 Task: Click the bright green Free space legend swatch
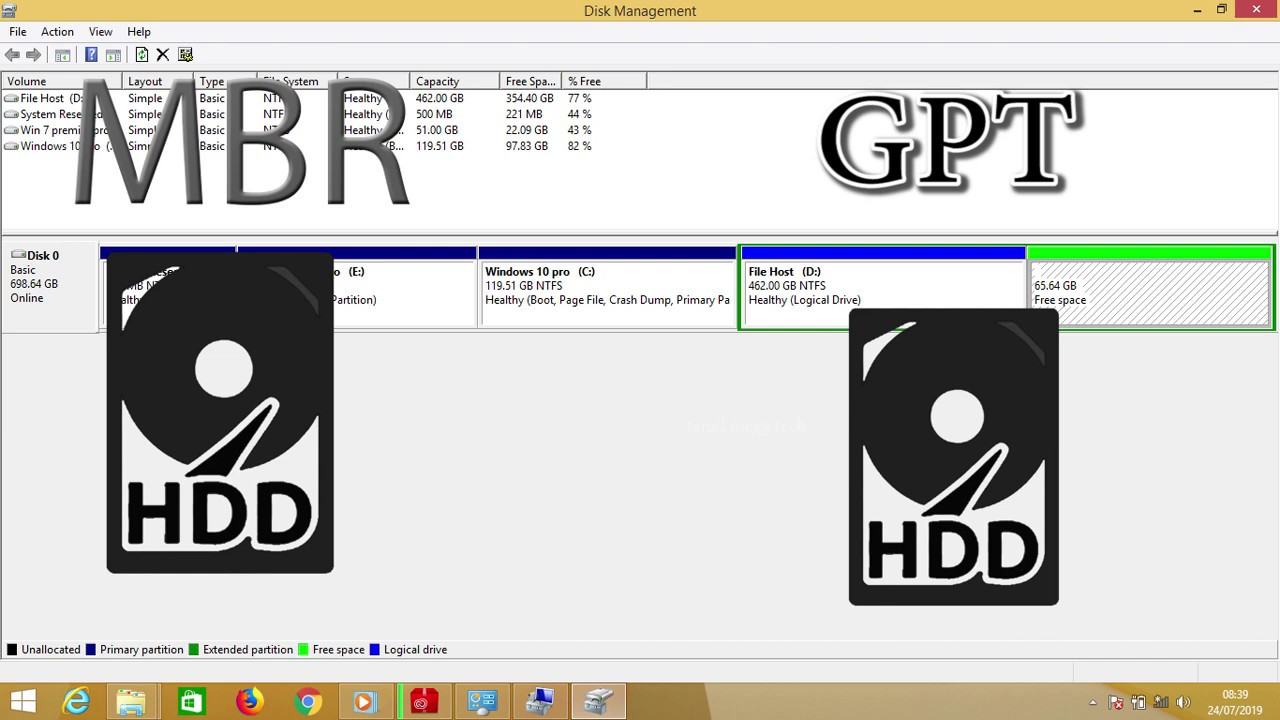(303, 650)
